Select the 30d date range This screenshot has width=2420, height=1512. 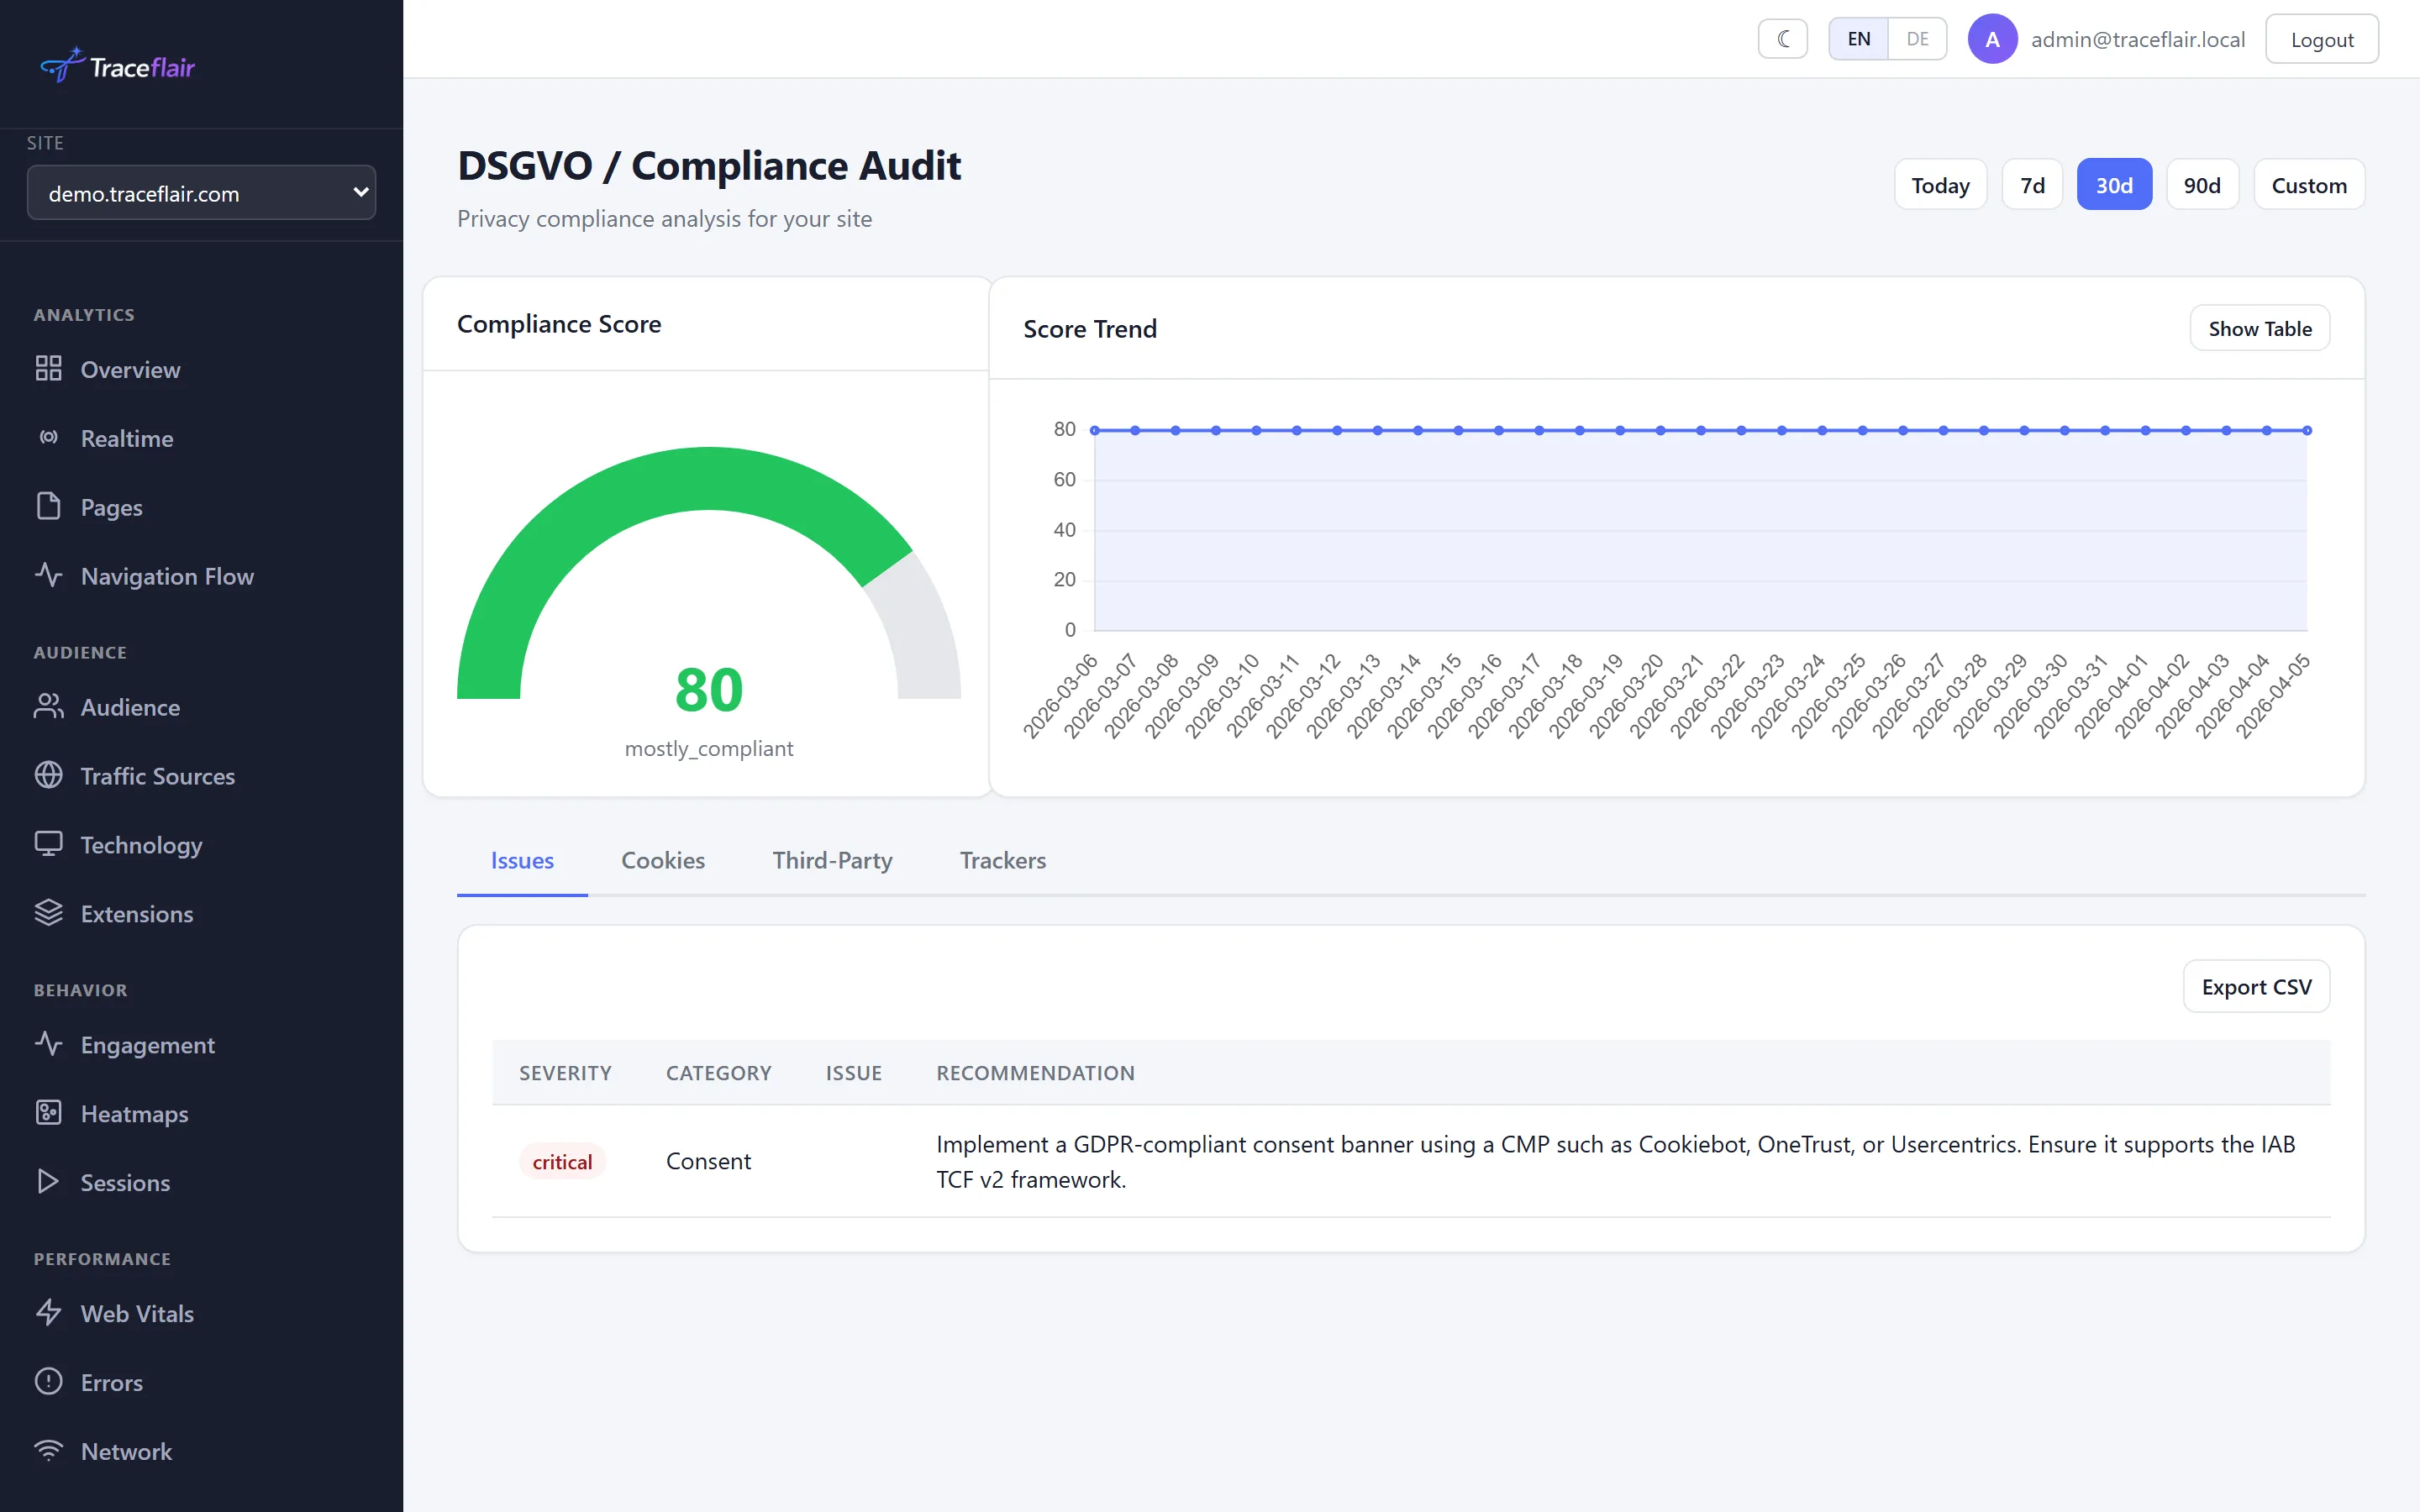coord(2114,185)
